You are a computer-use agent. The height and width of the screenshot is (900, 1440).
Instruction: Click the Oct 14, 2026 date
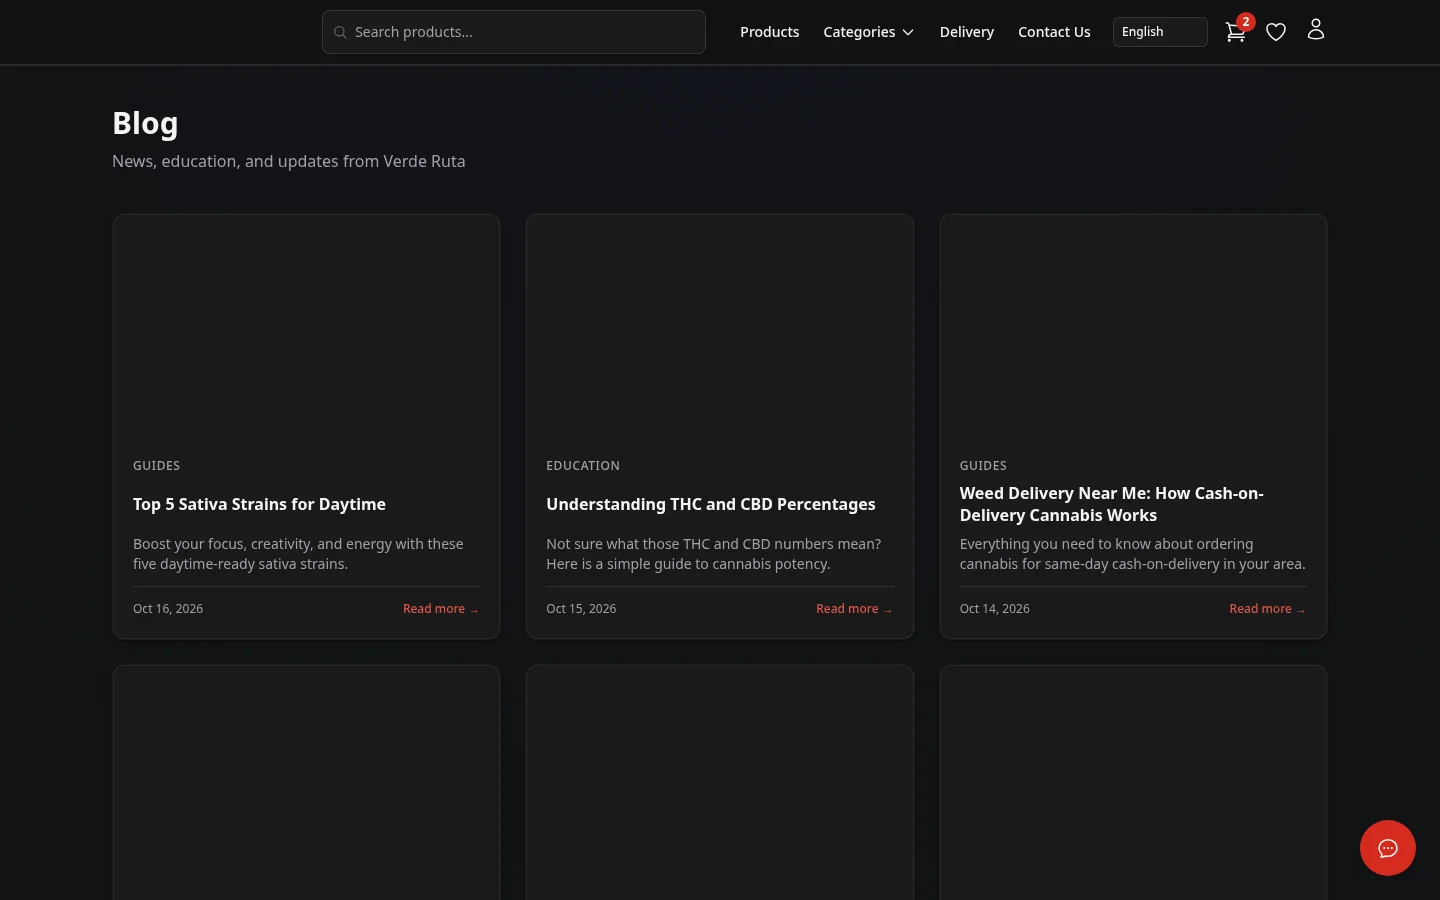(994, 608)
